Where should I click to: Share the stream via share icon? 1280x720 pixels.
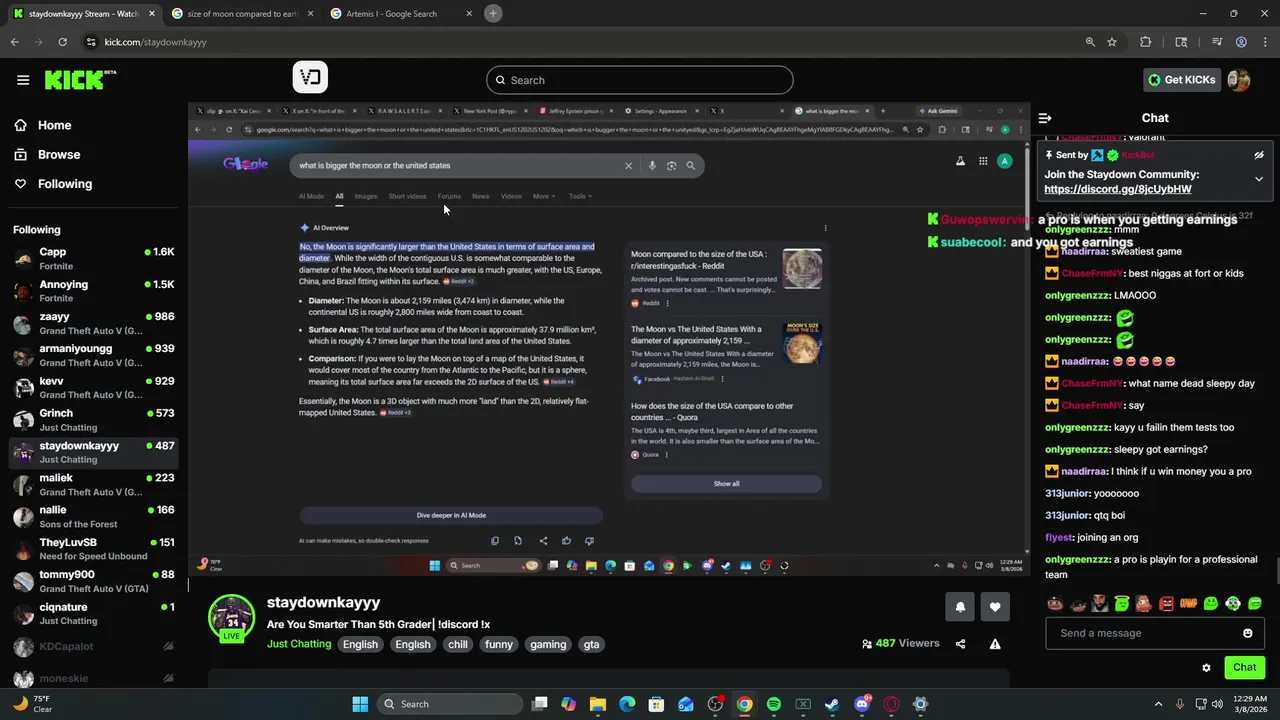pos(961,644)
